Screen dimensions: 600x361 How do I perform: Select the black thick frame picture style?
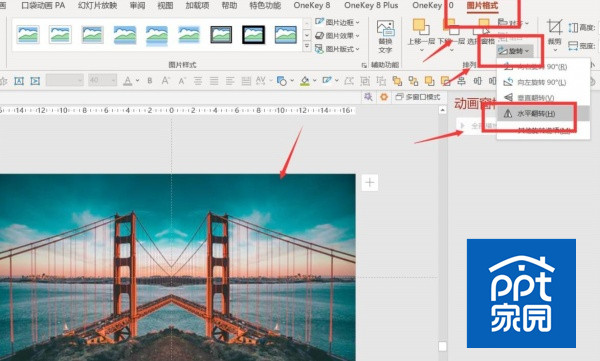(x=253, y=34)
